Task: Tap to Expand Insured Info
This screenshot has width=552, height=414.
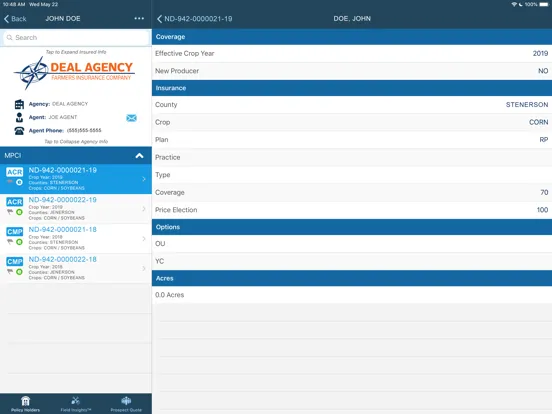Action: click(76, 52)
